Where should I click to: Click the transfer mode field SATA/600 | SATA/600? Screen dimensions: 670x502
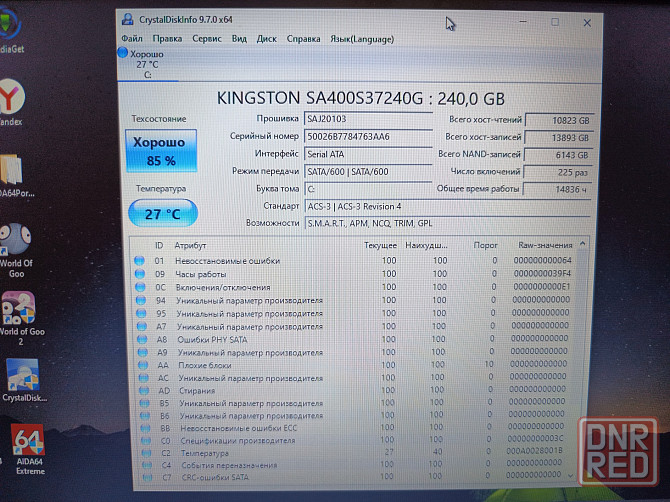point(368,172)
